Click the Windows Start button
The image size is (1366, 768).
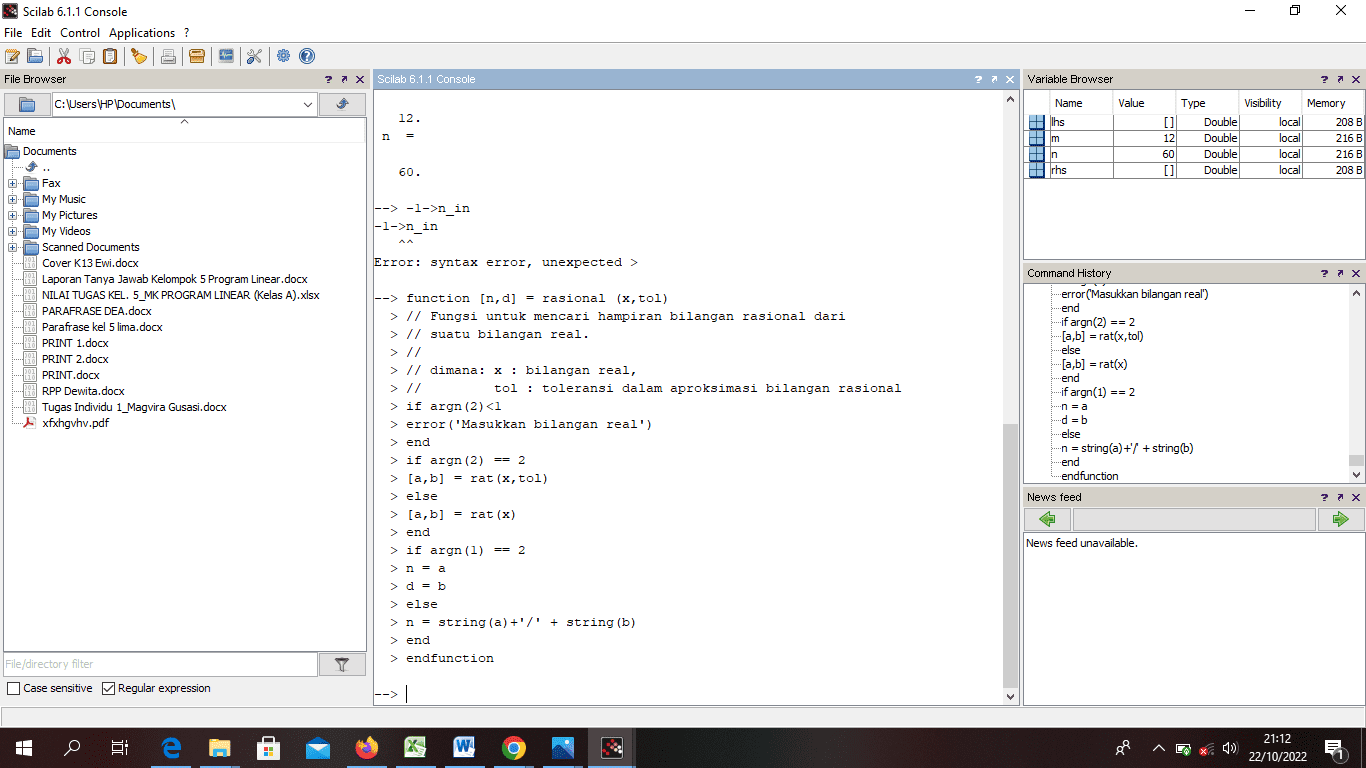(24, 747)
